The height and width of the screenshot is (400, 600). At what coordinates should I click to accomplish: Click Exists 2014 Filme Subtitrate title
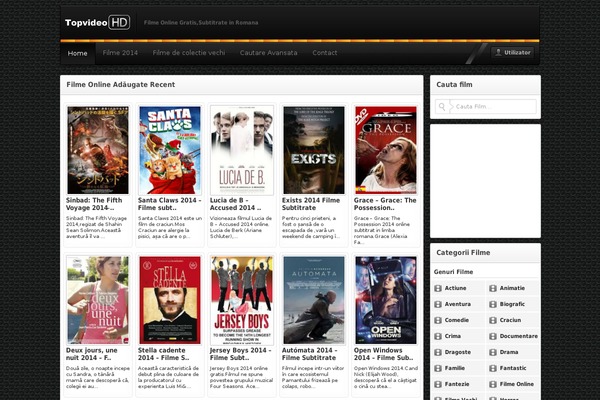click(x=311, y=204)
